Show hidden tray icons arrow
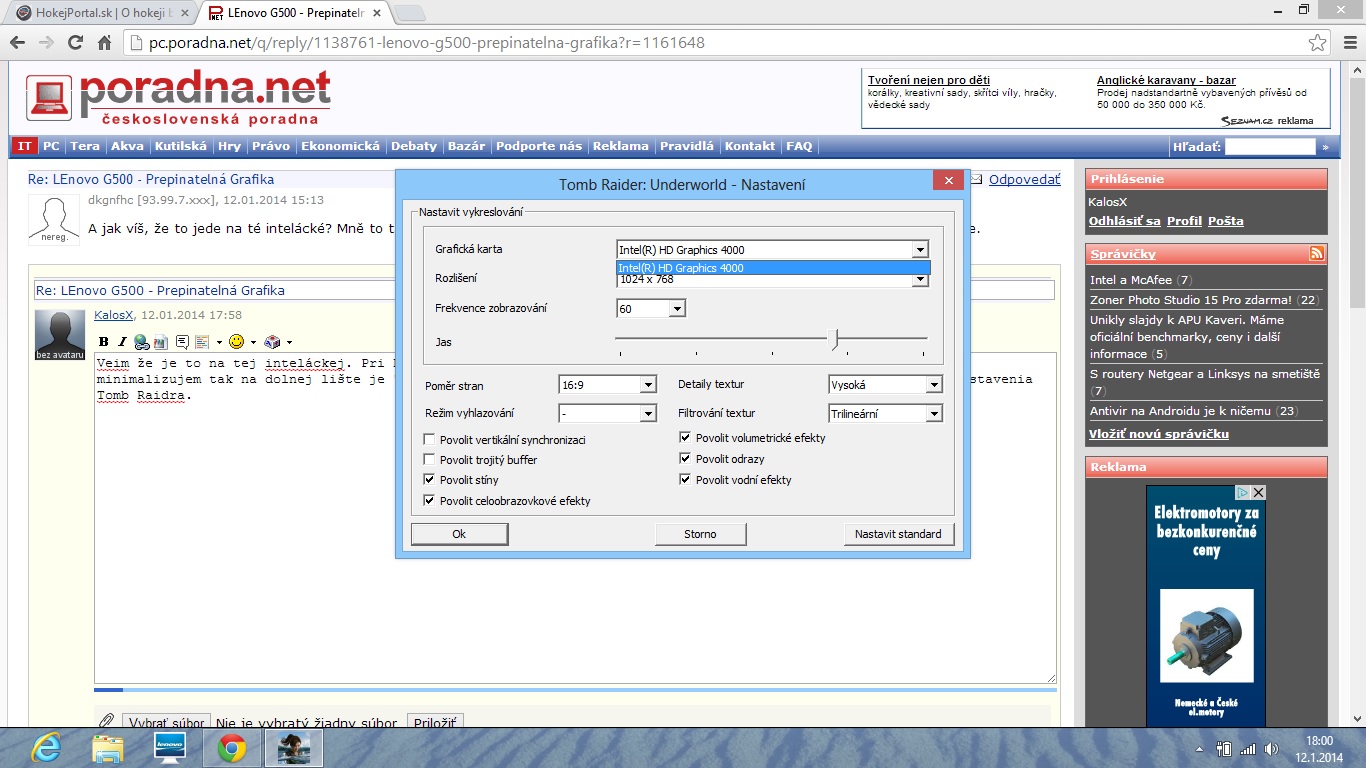Viewport: 1366px width, 768px height. click(1200, 749)
